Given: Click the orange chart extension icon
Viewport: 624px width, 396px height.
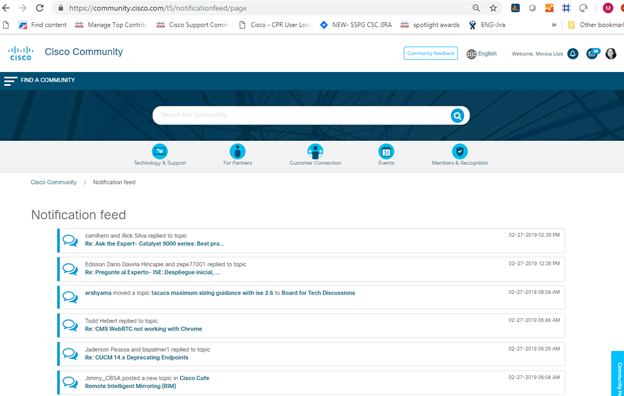Looking at the screenshot, I should (x=549, y=8).
